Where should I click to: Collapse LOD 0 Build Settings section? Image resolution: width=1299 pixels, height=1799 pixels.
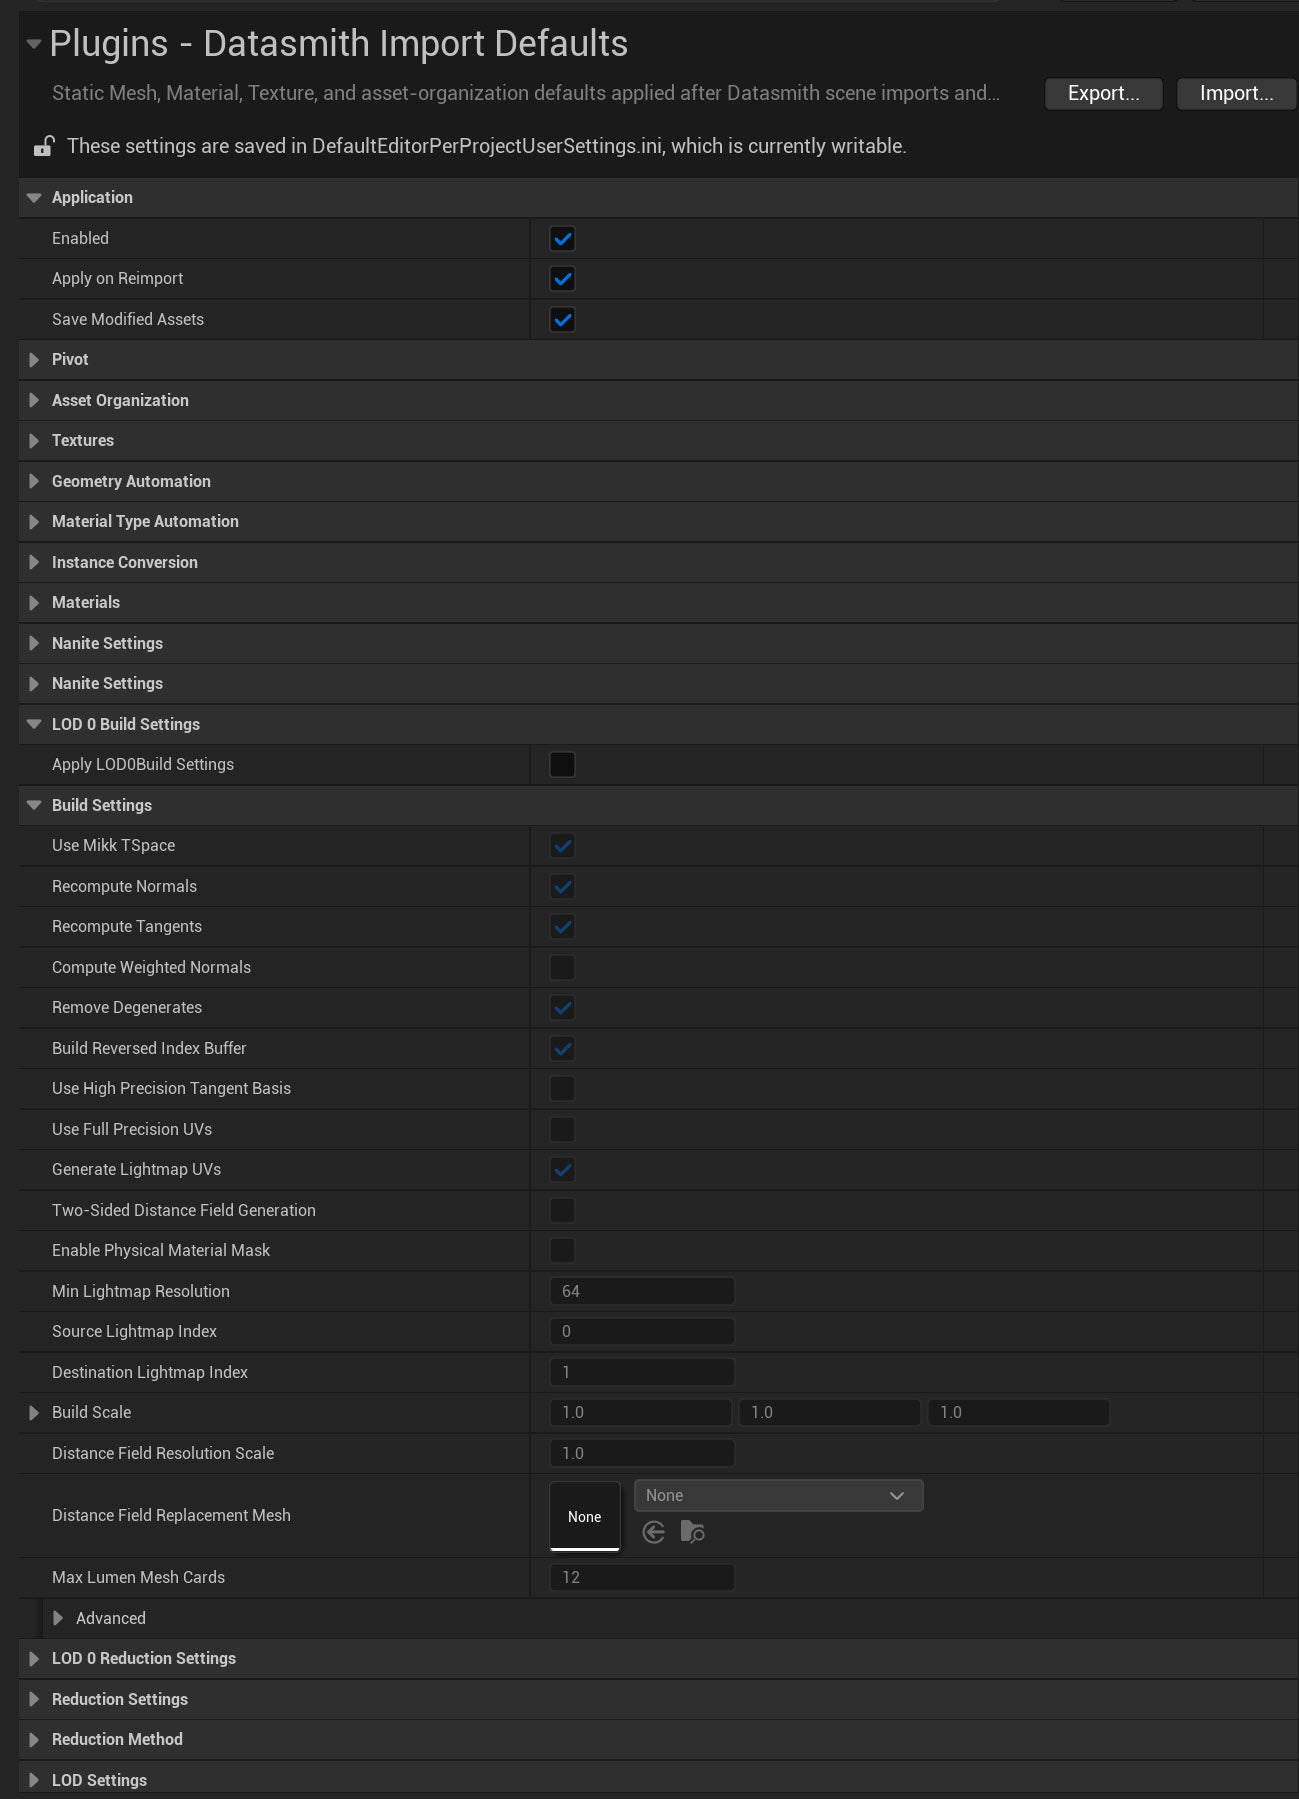pyautogui.click(x=34, y=724)
